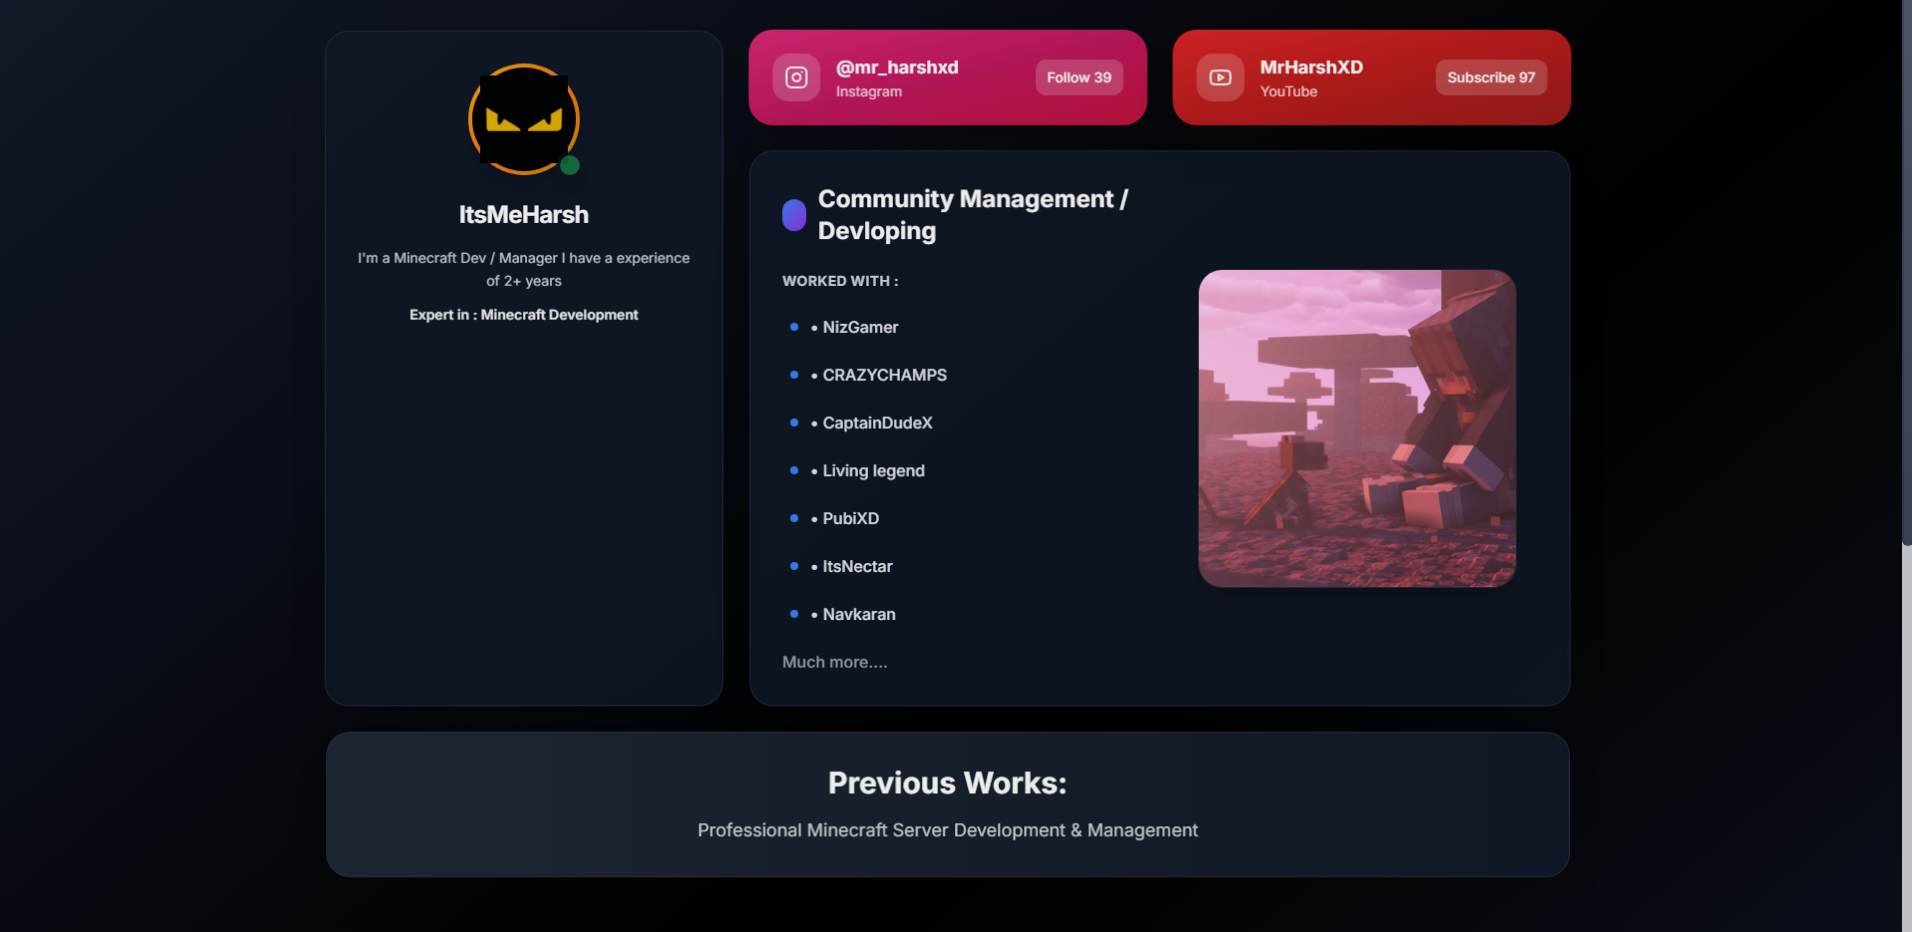Click the Subscribe 97 button
This screenshot has width=1912, height=932.
click(x=1490, y=77)
